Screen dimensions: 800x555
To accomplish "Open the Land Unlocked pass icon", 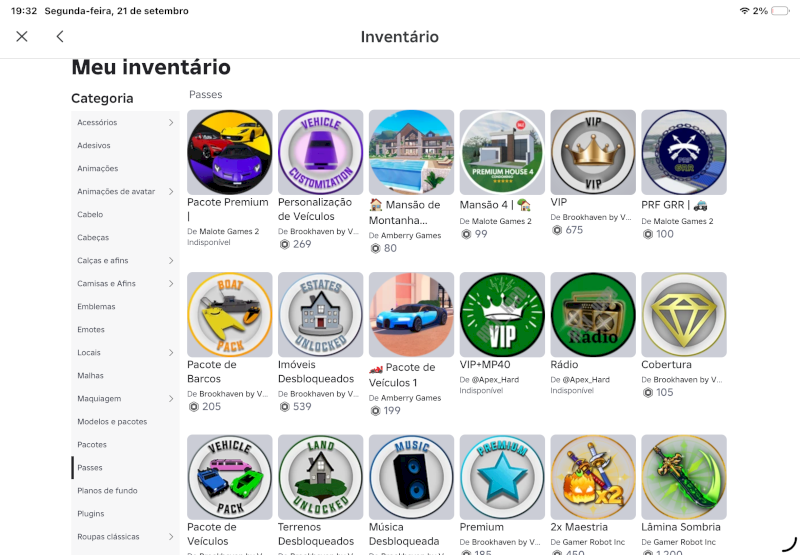I will pyautogui.click(x=320, y=477).
